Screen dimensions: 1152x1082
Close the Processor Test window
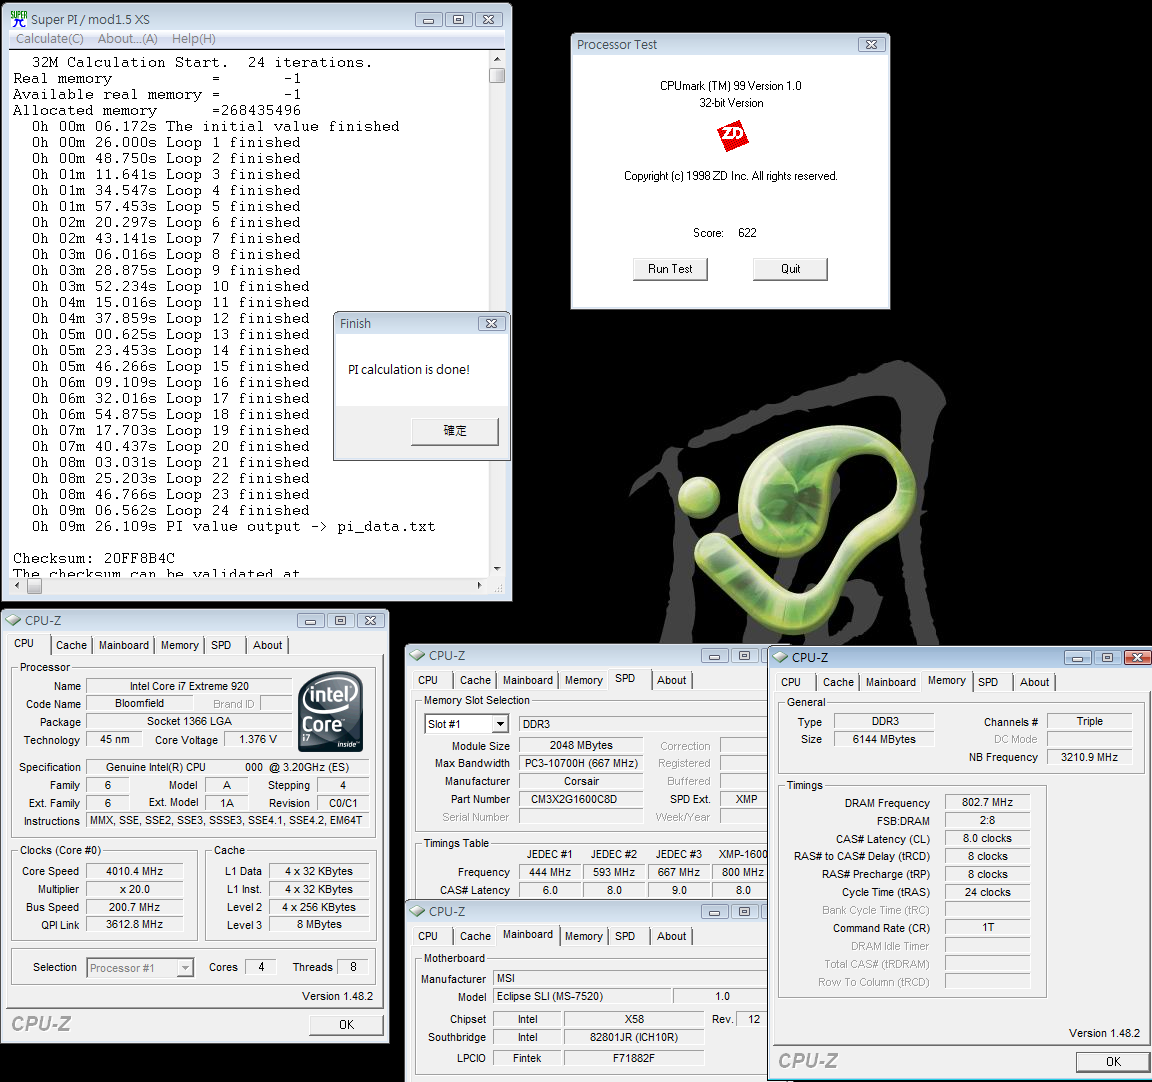(871, 44)
